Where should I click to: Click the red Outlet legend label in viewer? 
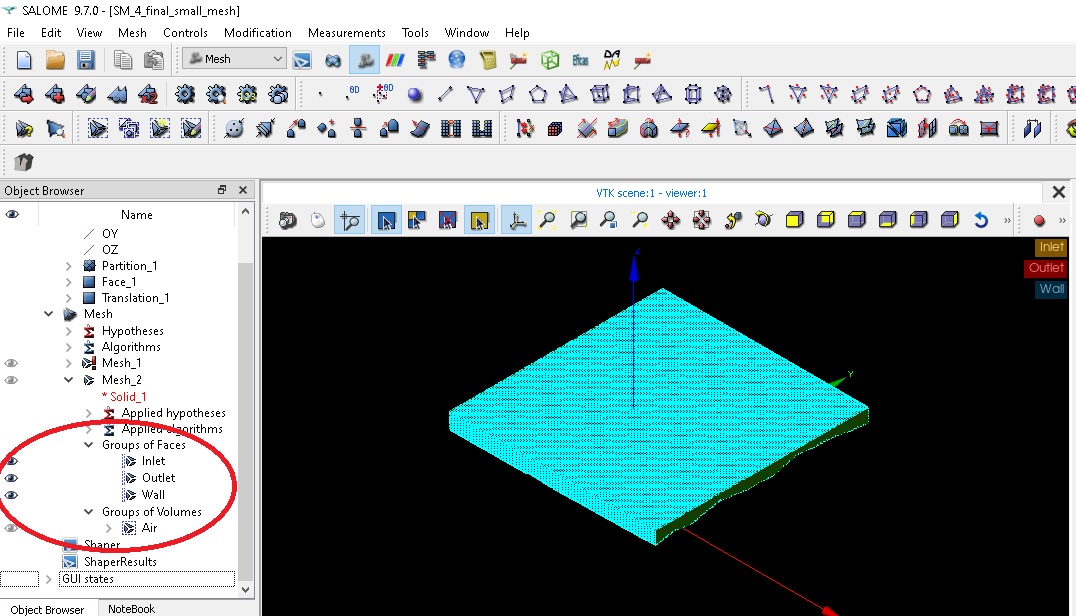point(1045,268)
